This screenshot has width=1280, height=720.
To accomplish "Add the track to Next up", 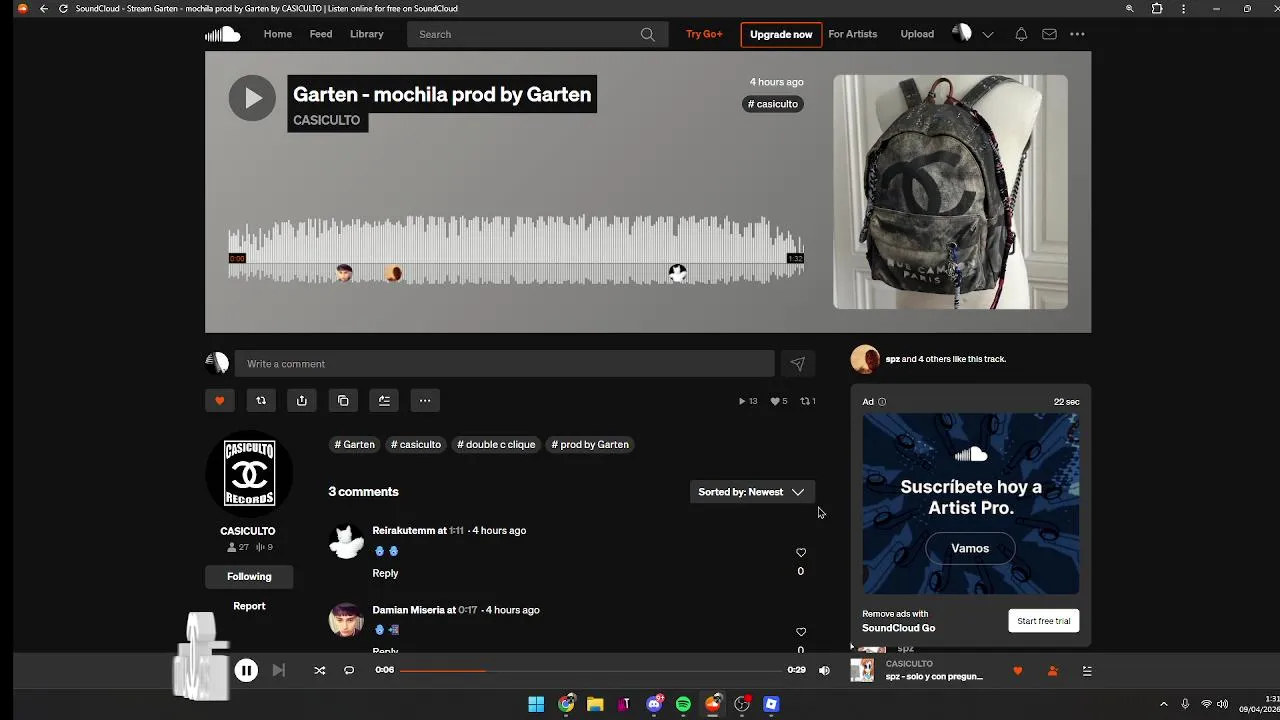I will click(384, 401).
